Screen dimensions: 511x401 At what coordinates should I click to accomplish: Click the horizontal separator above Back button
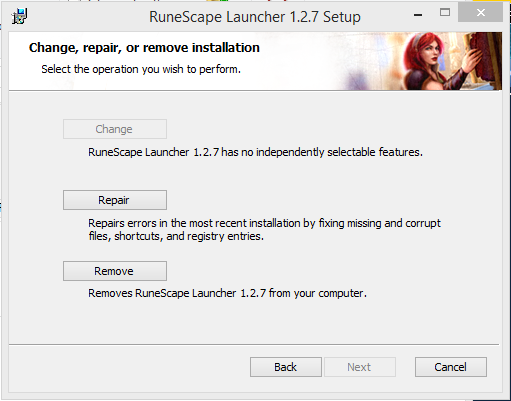254,344
